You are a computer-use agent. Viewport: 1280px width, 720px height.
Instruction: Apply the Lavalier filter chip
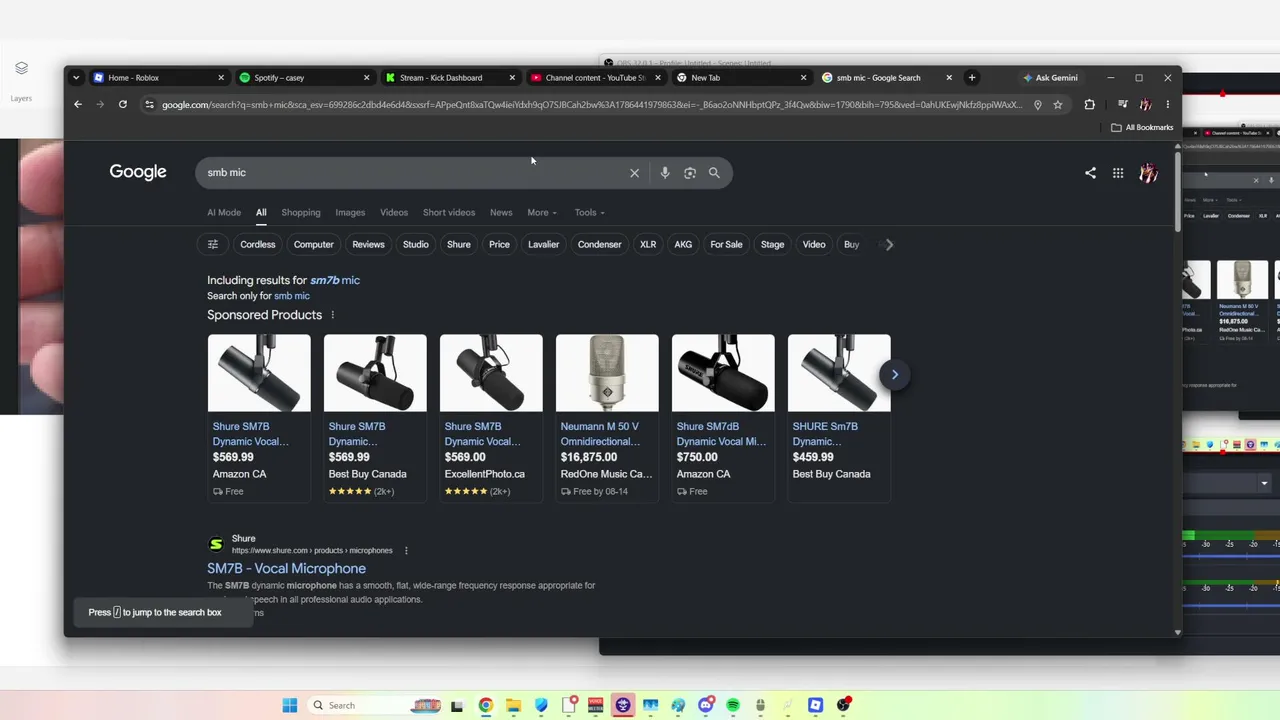point(544,244)
